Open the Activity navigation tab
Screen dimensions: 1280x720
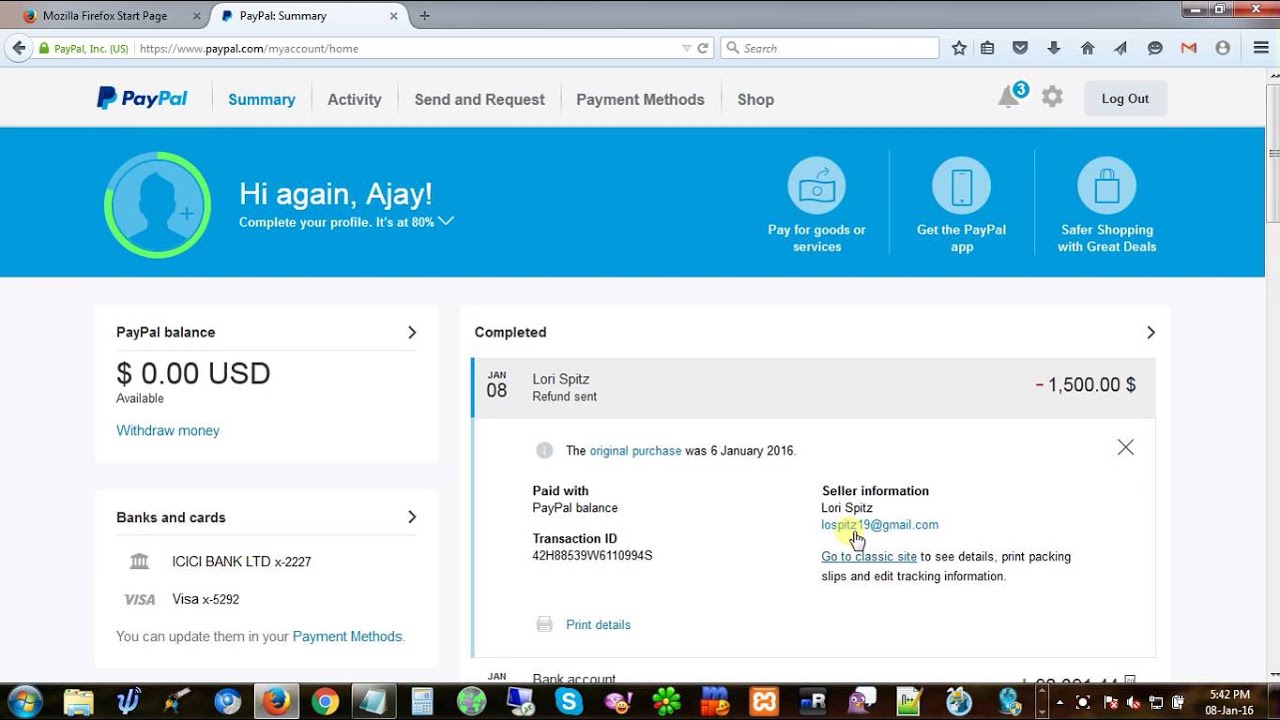click(x=354, y=99)
